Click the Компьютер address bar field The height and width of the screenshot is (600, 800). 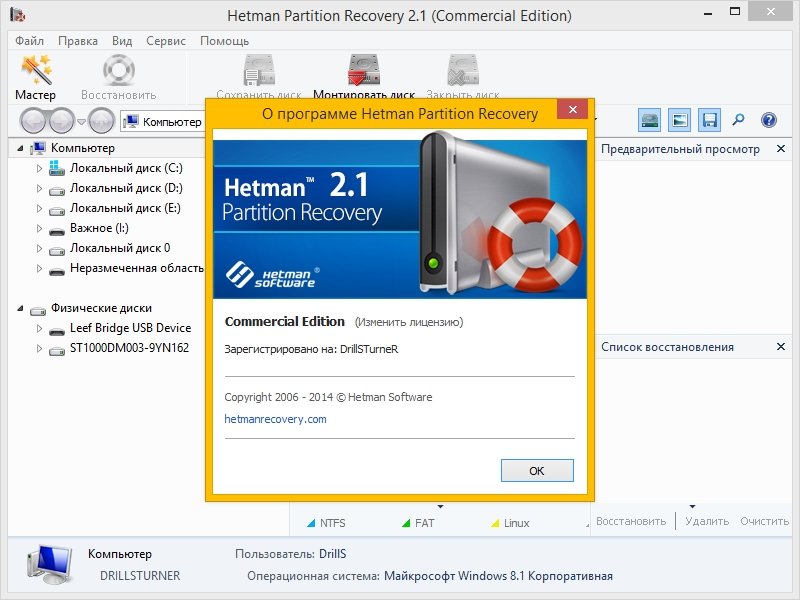tap(163, 121)
